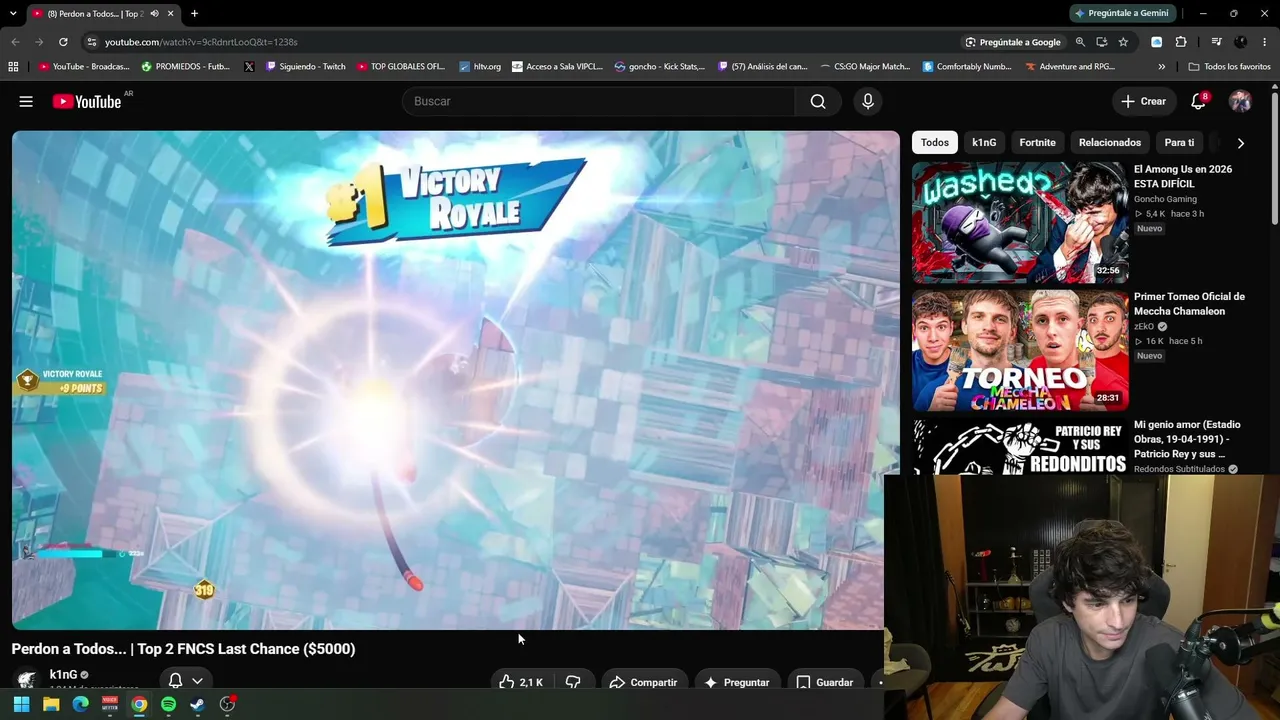Click the video player area

tap(455, 380)
